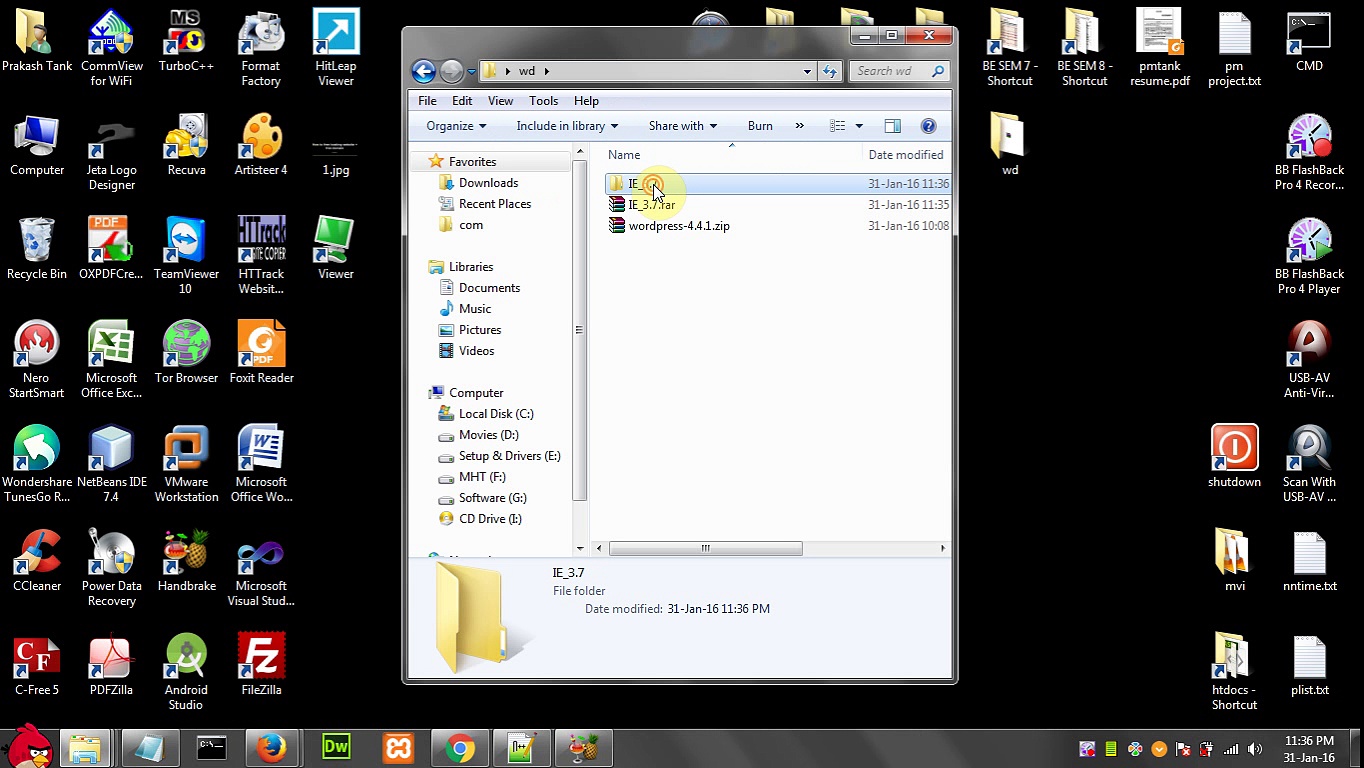
Task: Click the Change your view icon
Action: [838, 126]
